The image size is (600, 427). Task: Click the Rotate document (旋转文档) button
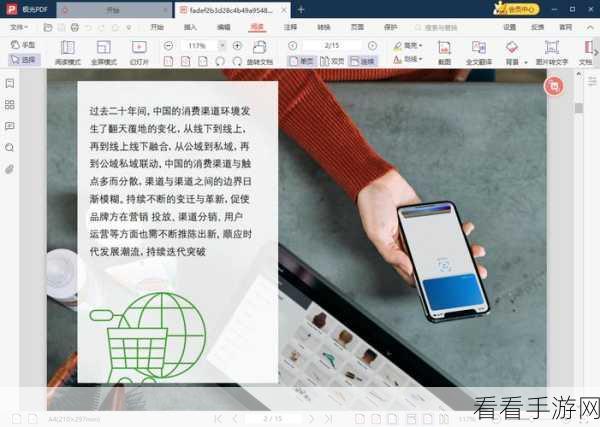(260, 52)
